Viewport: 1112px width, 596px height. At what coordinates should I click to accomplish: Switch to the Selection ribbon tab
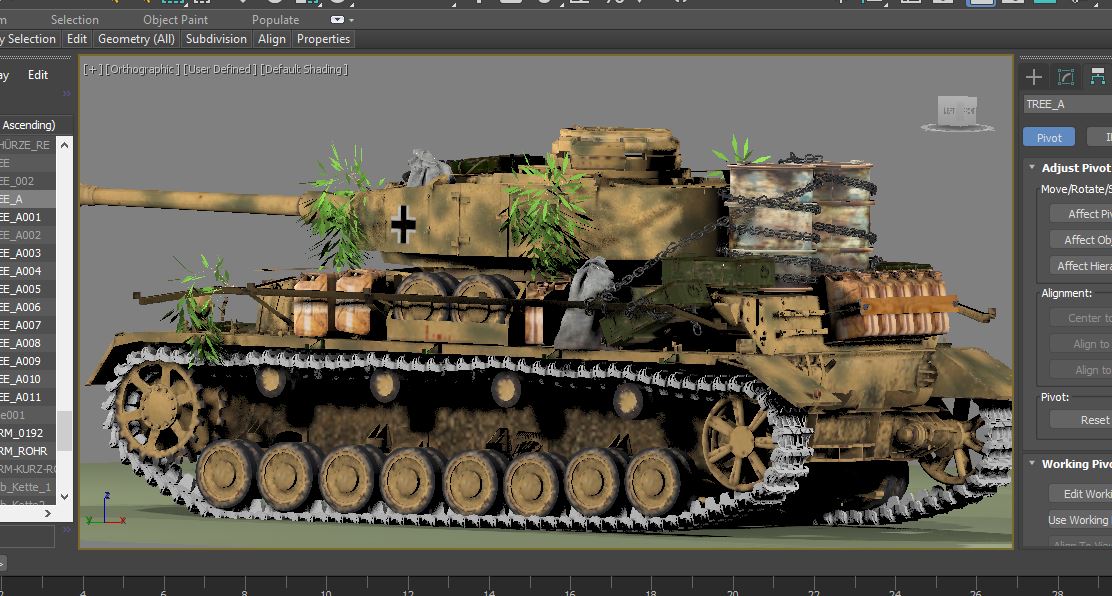[x=75, y=19]
